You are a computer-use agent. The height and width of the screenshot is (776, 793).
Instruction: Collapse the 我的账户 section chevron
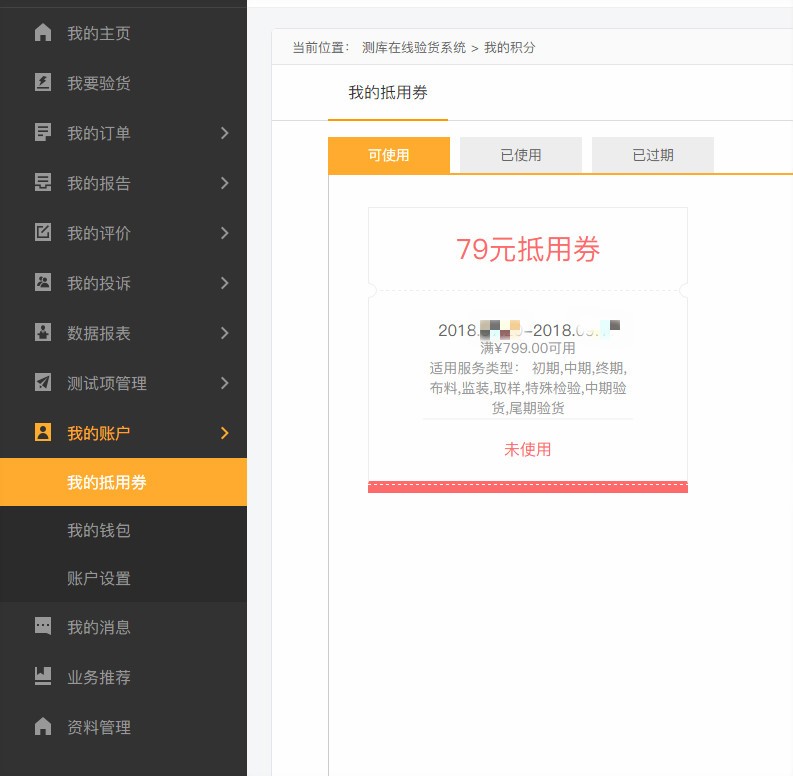[x=224, y=433]
